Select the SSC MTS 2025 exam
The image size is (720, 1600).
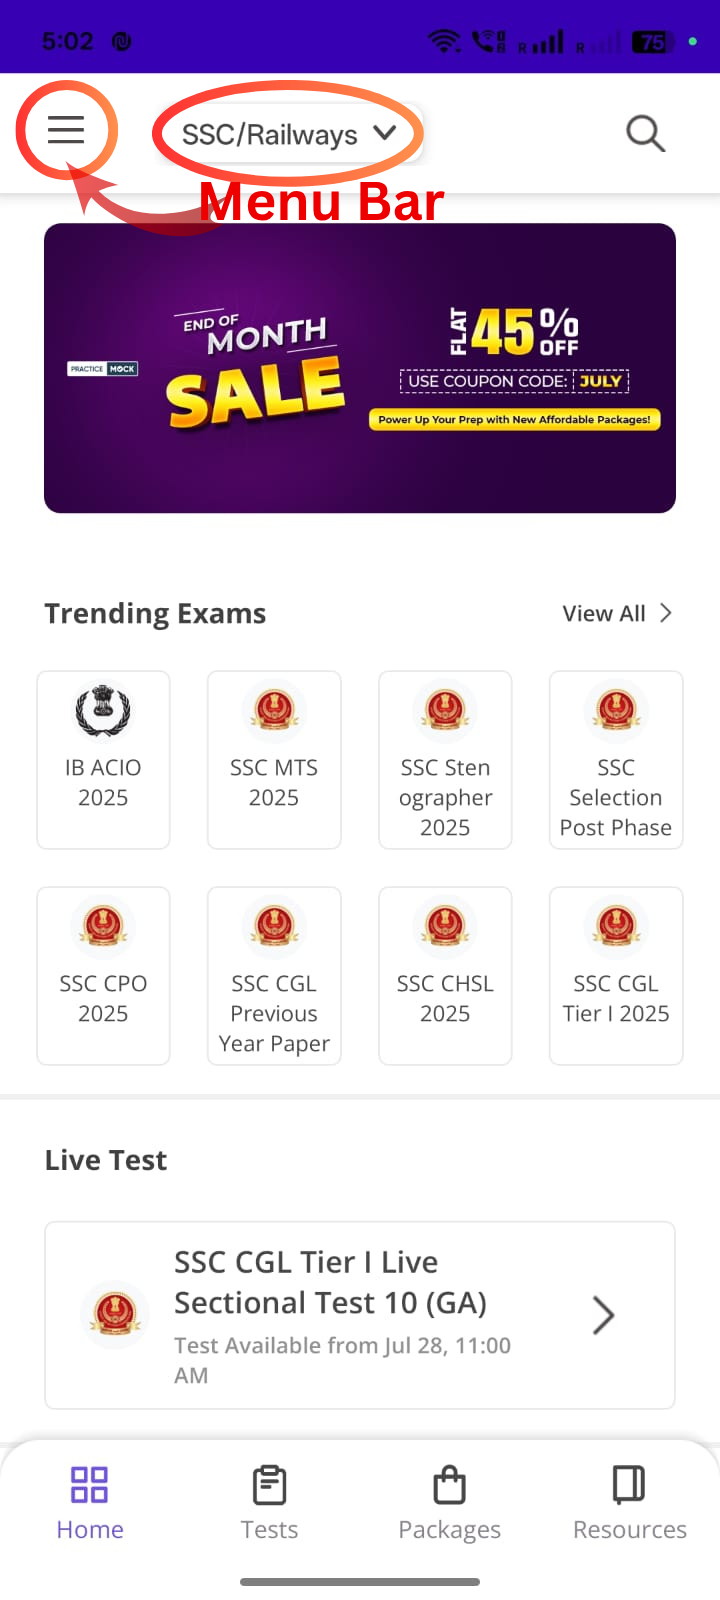pyautogui.click(x=274, y=760)
